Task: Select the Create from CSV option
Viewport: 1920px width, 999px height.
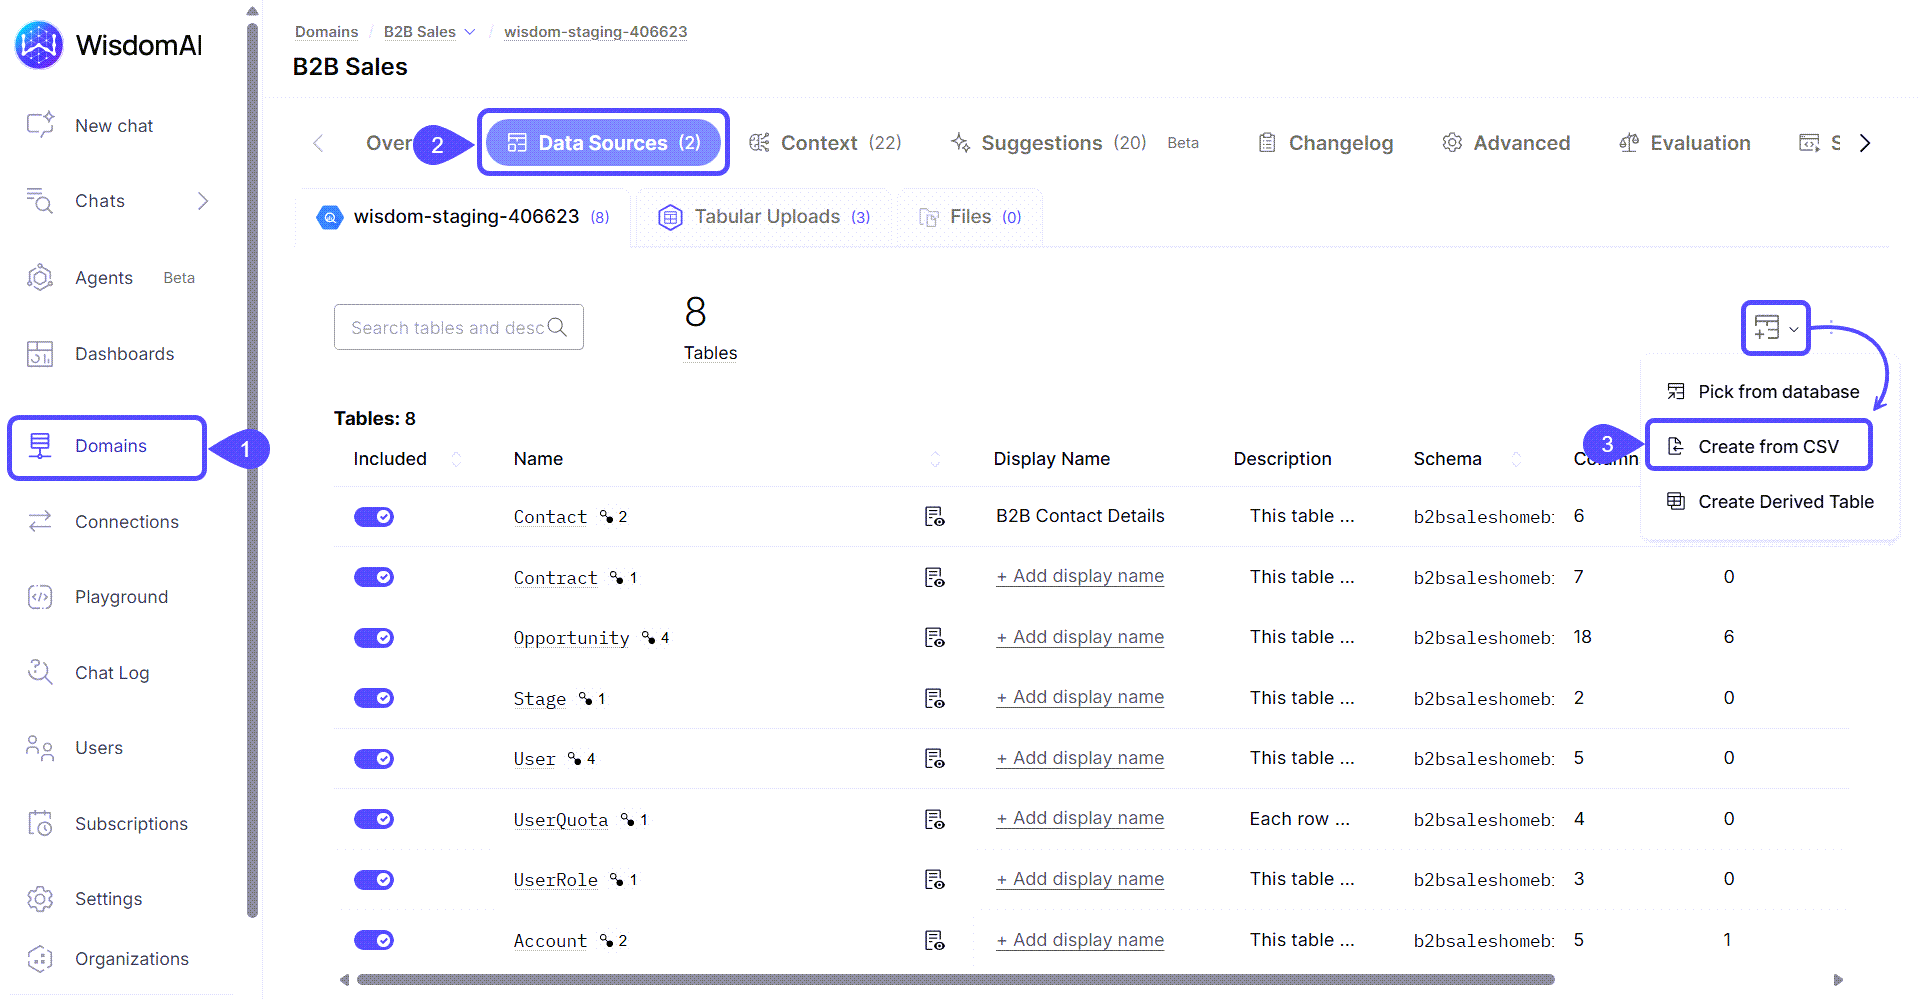Action: (x=1759, y=445)
